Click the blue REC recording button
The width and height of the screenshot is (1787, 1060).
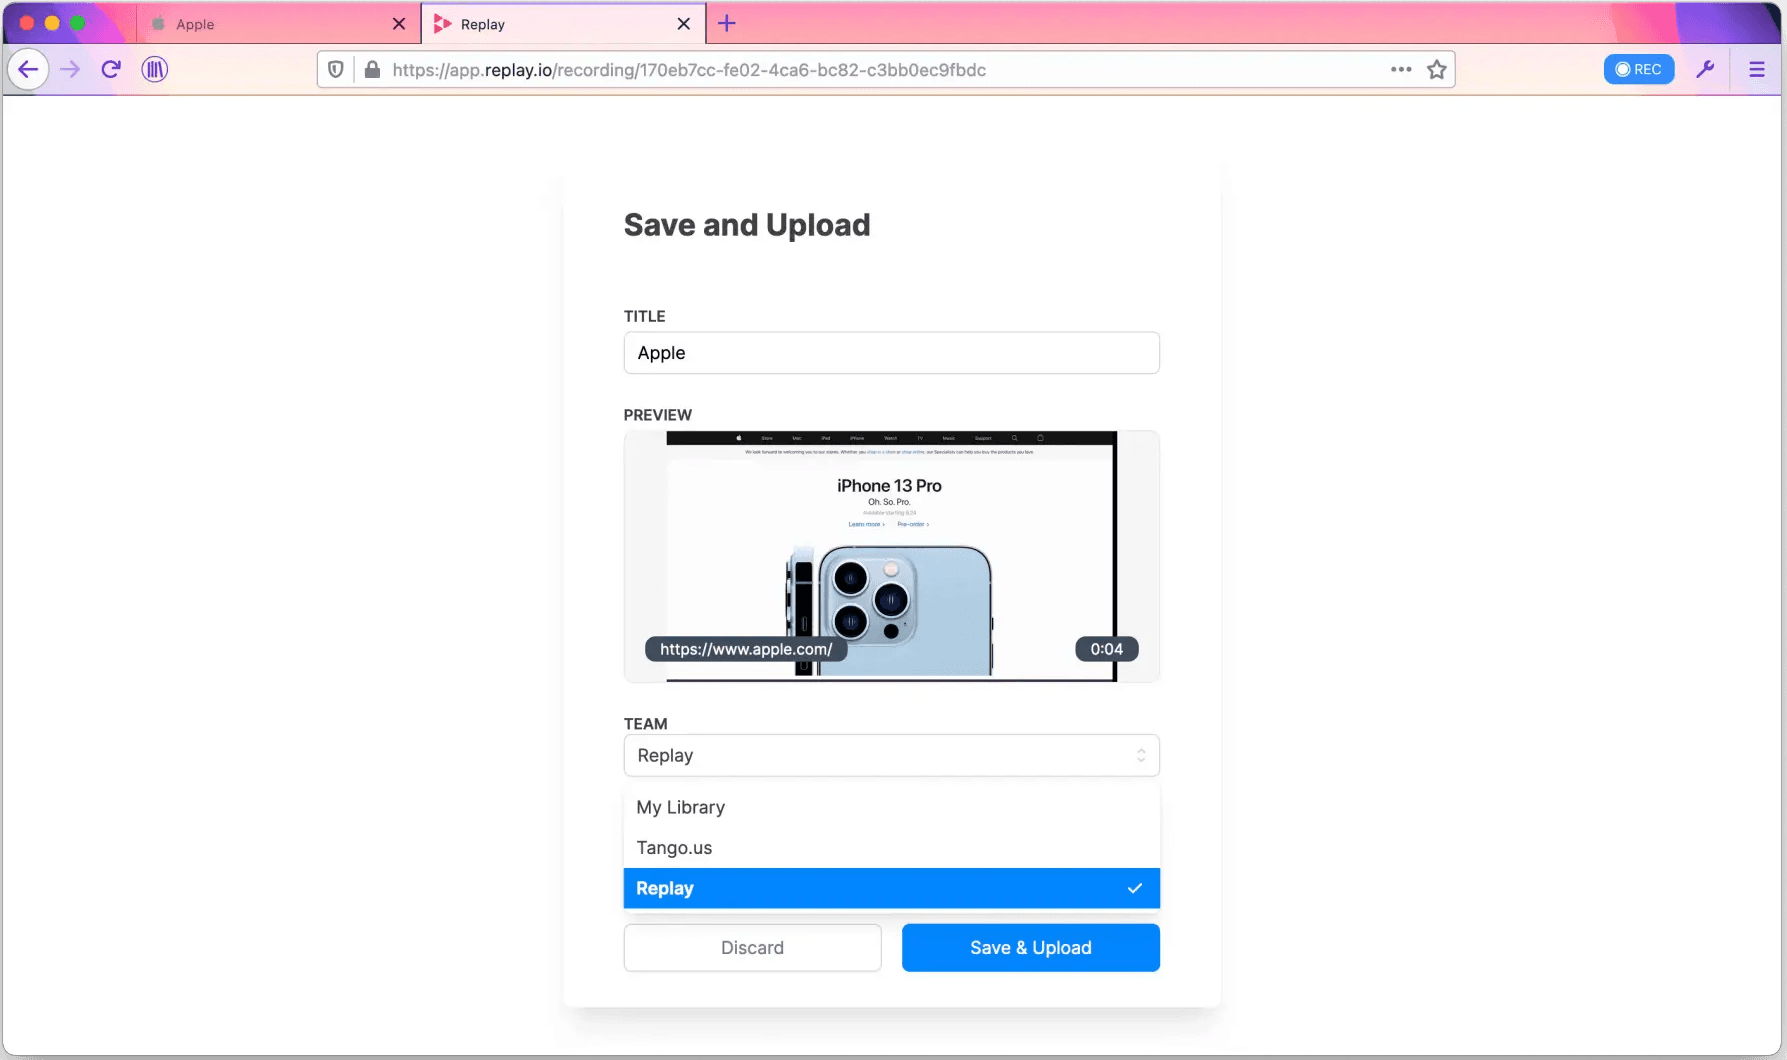point(1639,69)
